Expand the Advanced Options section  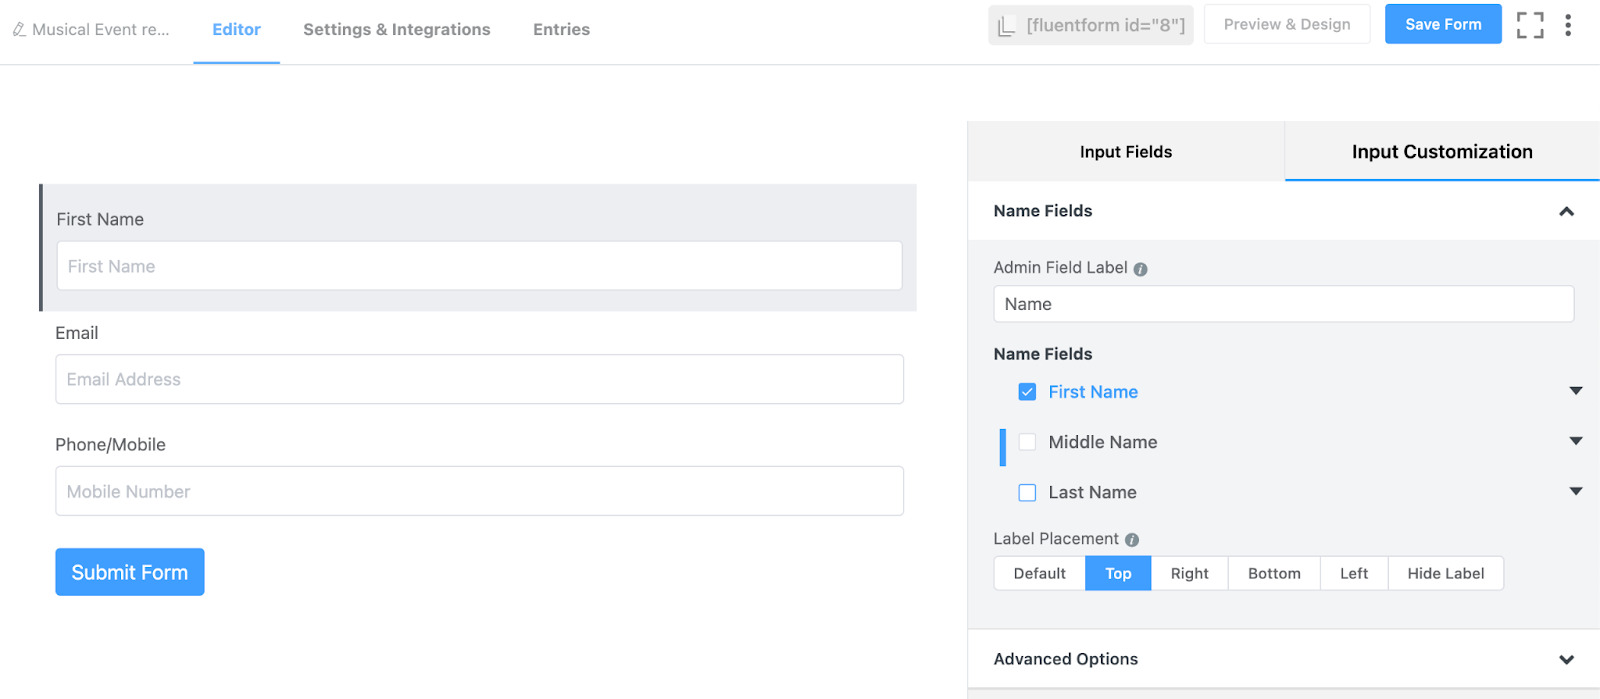point(1566,659)
